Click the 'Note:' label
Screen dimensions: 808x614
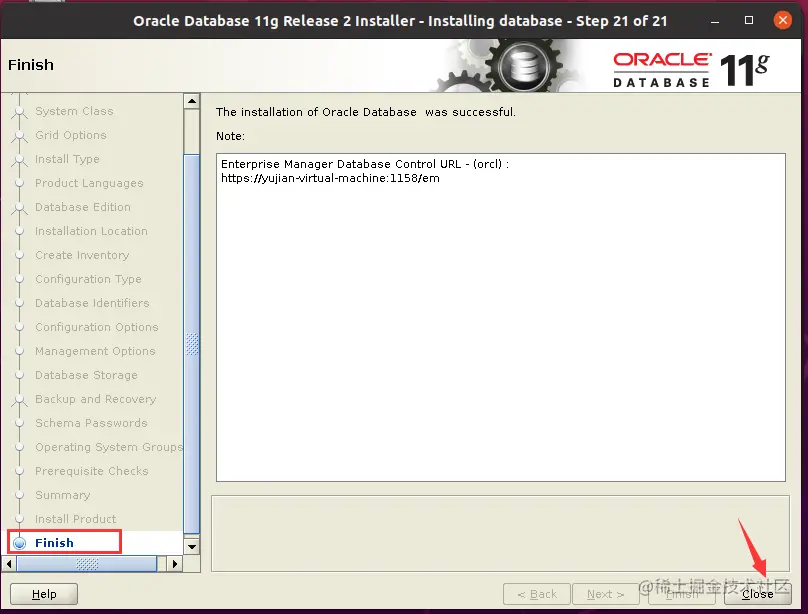click(x=230, y=136)
